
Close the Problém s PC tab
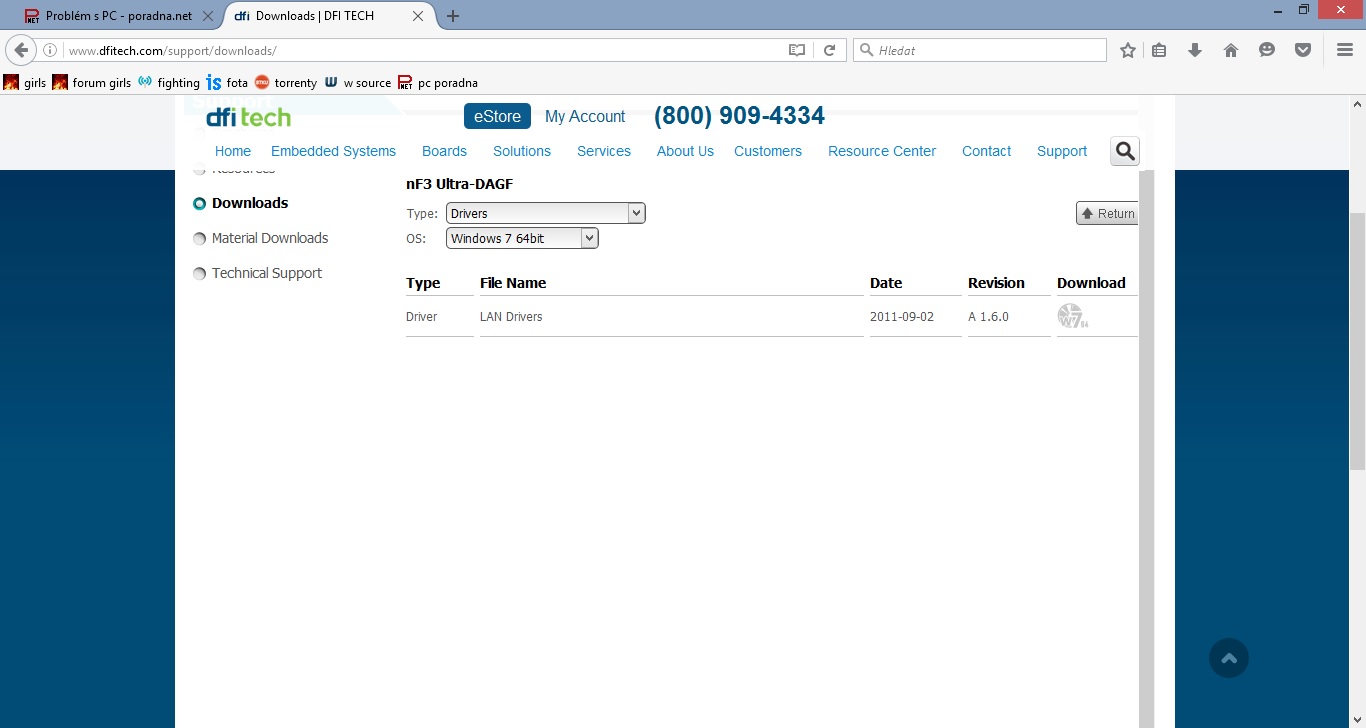tap(209, 16)
